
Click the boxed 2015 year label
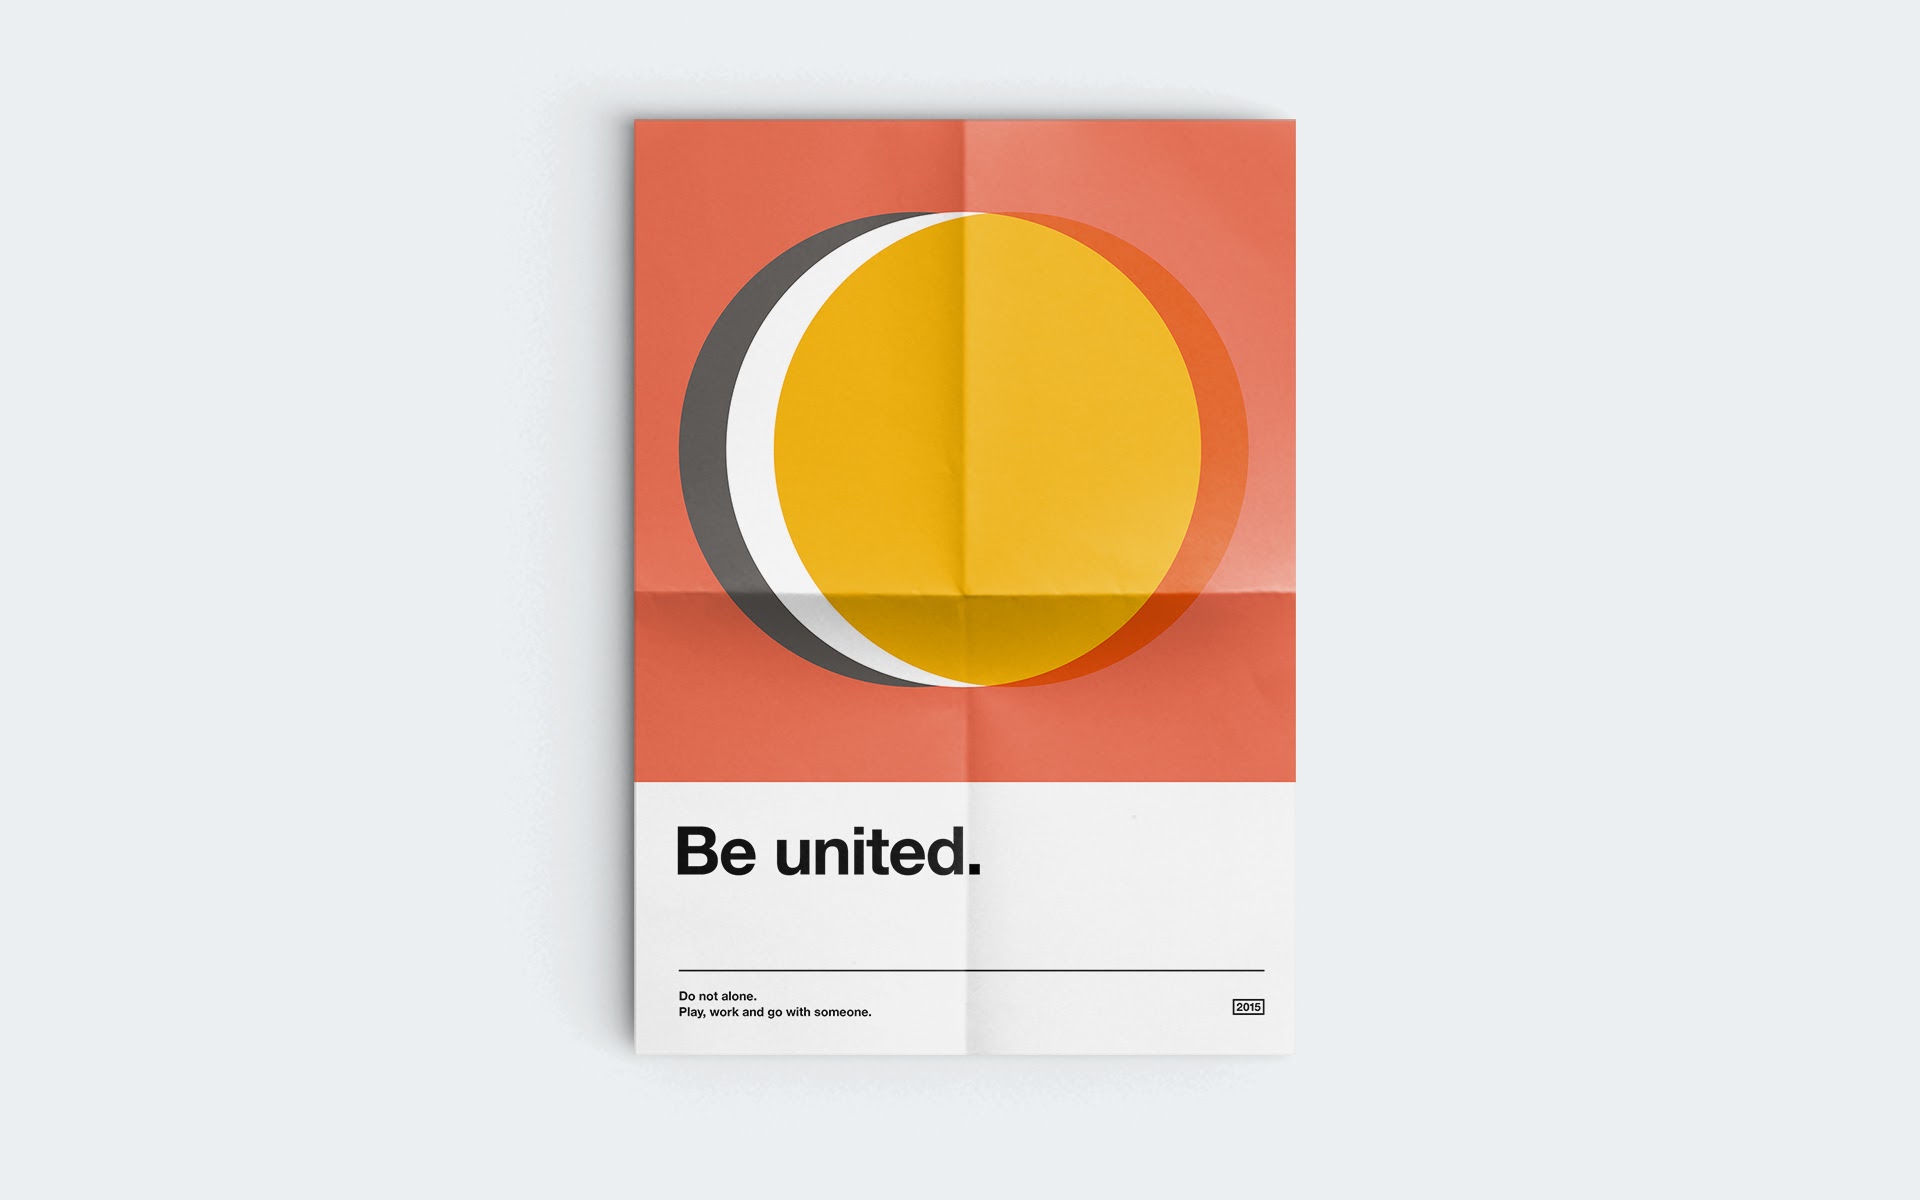1248,1007
